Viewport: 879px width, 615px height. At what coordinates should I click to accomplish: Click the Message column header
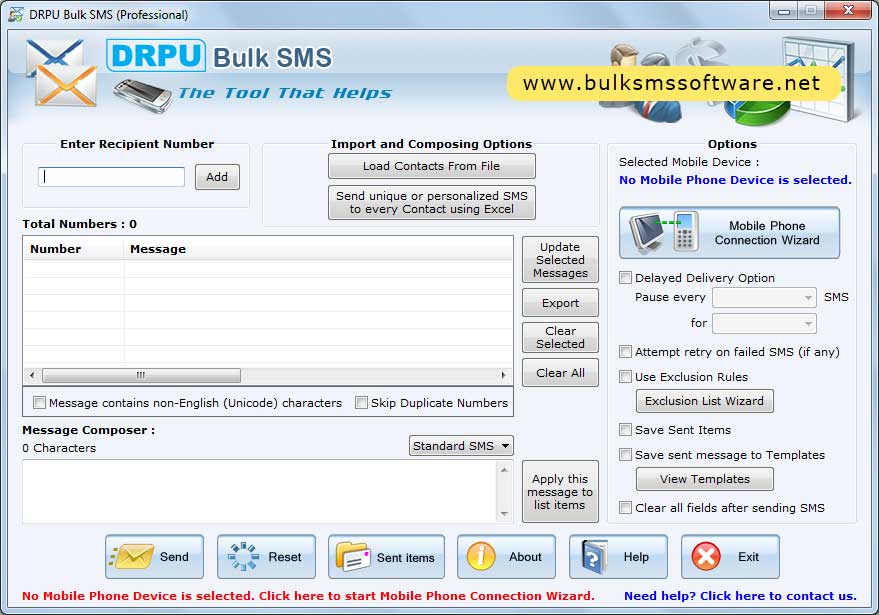pos(318,249)
